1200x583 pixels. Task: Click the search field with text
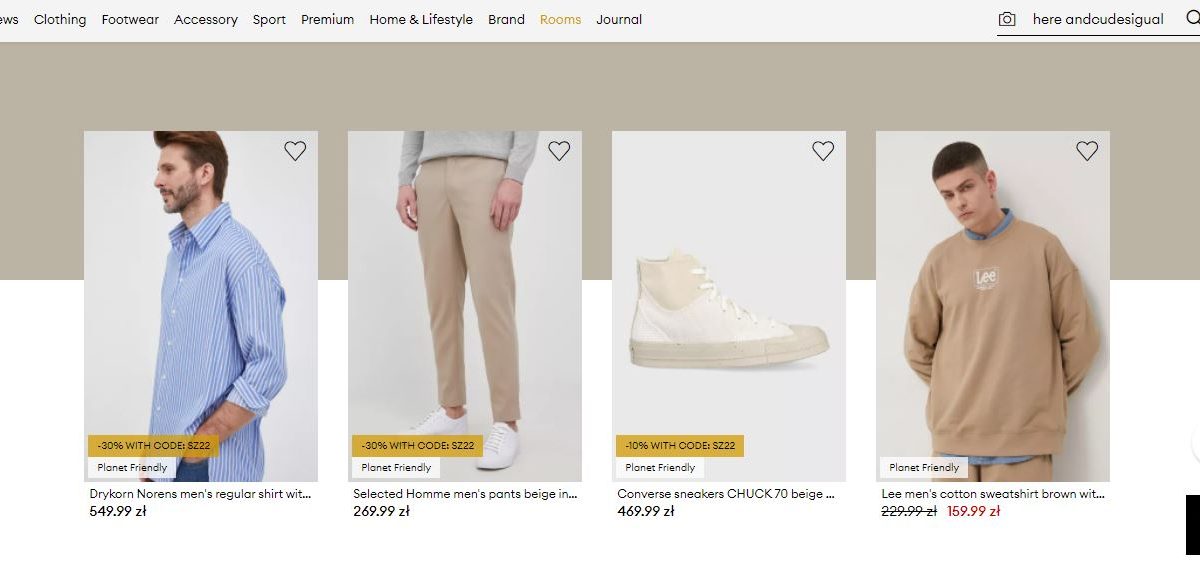pos(1098,19)
